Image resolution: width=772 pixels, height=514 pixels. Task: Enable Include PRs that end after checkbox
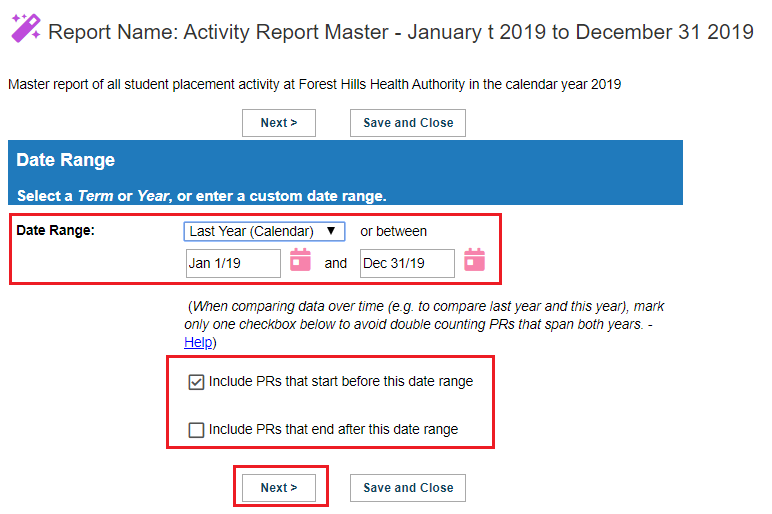click(x=196, y=430)
